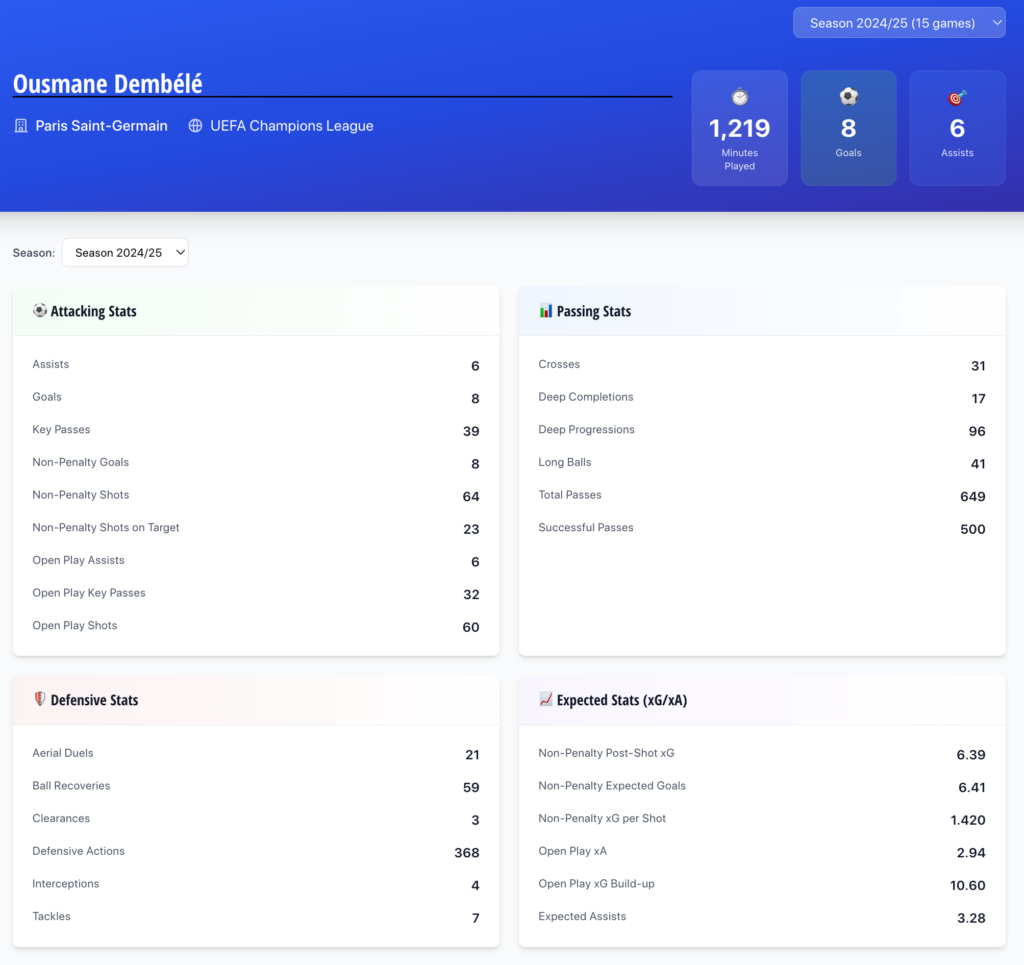
Task: Click the globe icon beside UEFA Champions League
Action: (x=196, y=126)
